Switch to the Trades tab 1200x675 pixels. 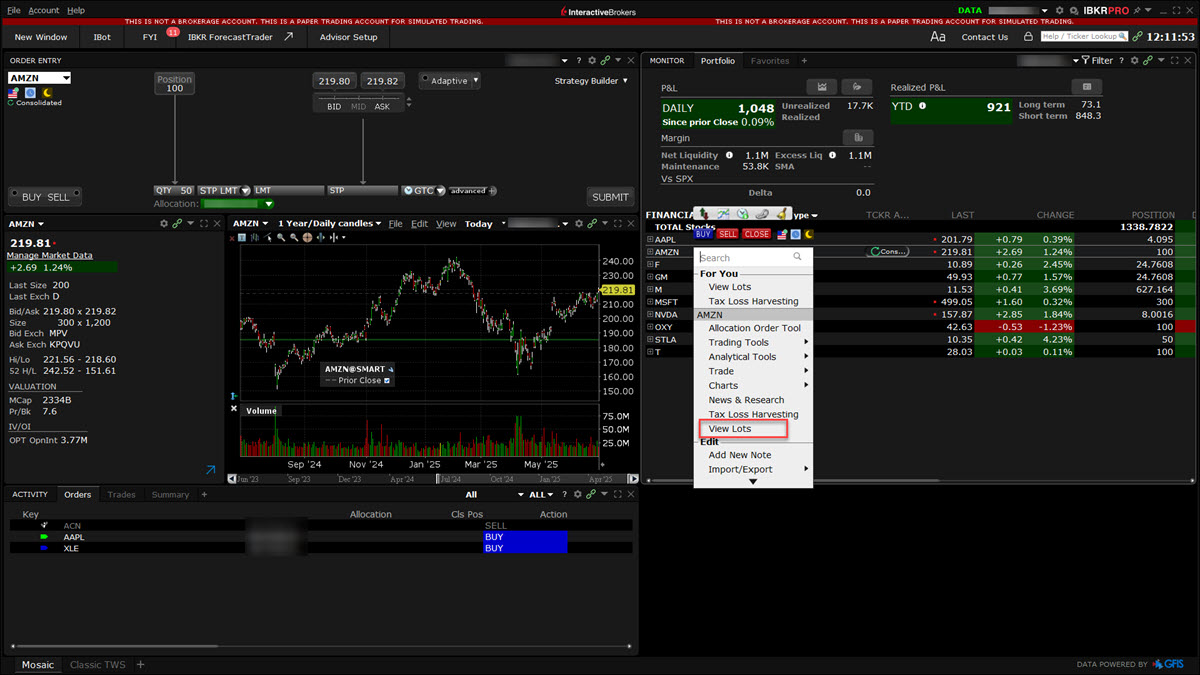121,495
